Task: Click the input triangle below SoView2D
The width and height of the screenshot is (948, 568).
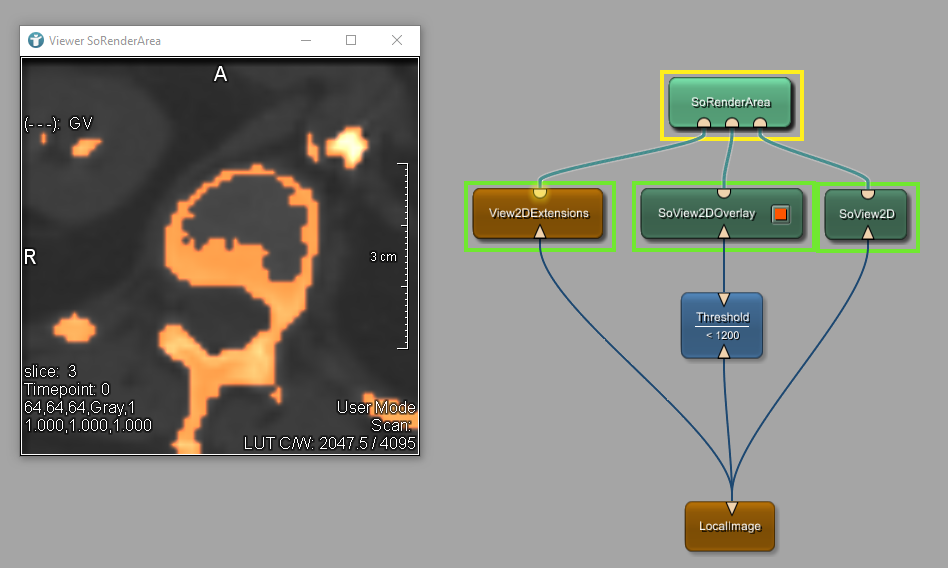Action: 868,233
